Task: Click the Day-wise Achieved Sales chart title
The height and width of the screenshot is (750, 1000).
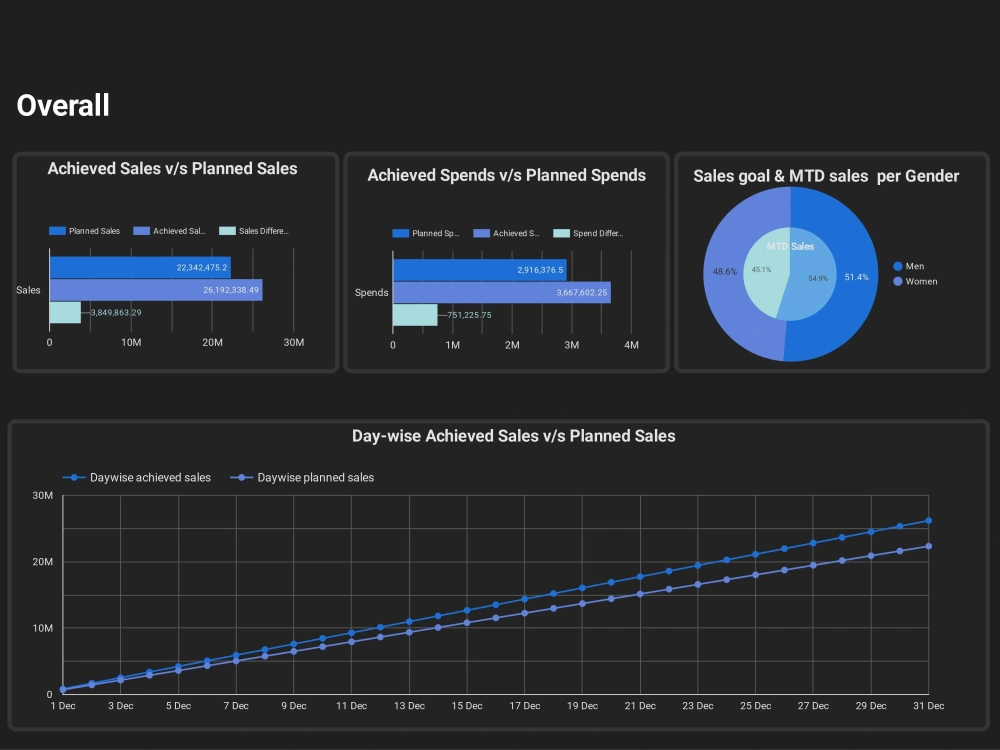Action: click(513, 436)
